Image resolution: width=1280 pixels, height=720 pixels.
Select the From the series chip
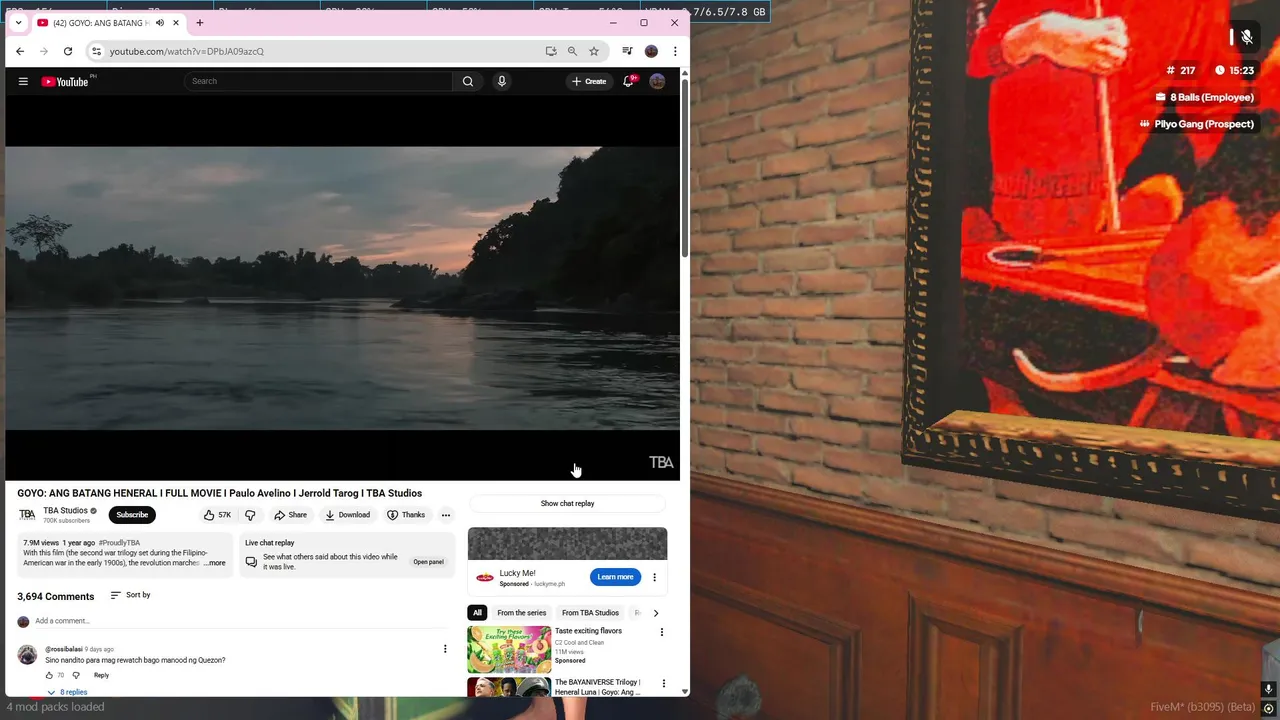(x=521, y=613)
